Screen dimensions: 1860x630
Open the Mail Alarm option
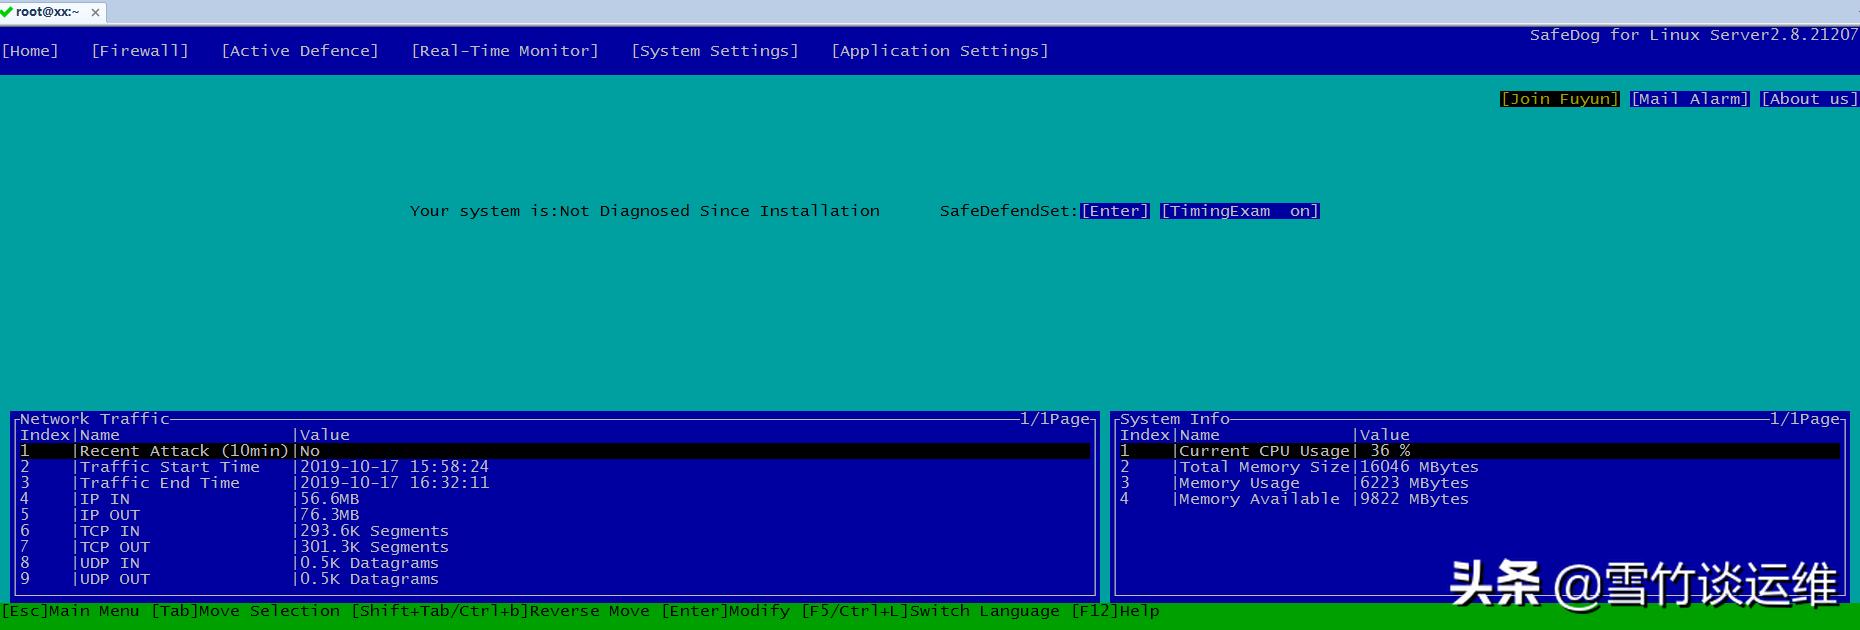pyautogui.click(x=1689, y=99)
